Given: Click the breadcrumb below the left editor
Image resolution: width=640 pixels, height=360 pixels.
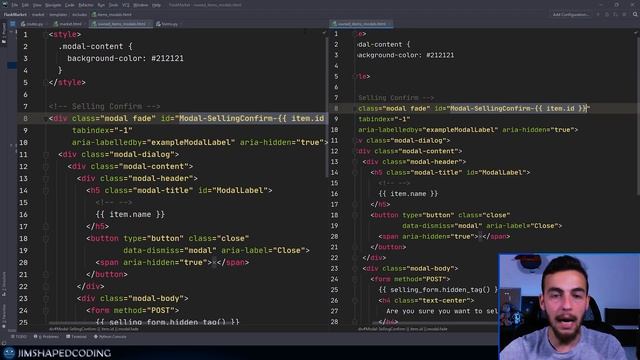Looking at the screenshot, I should pos(94,329).
